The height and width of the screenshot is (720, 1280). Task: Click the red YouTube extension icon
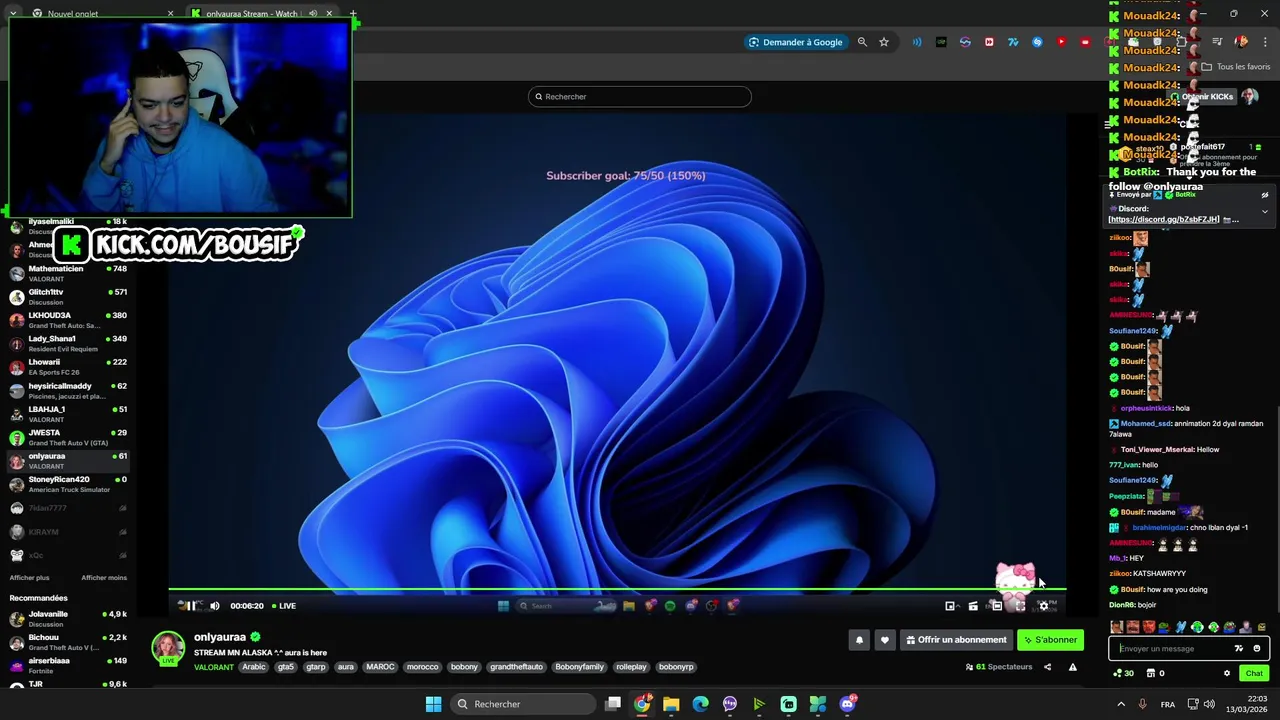[1061, 42]
